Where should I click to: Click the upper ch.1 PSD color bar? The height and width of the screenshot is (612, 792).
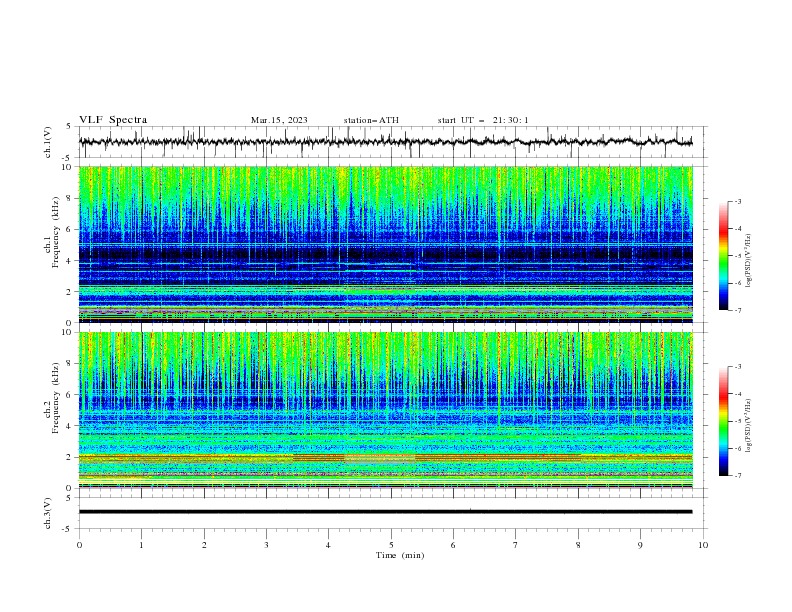(x=723, y=256)
